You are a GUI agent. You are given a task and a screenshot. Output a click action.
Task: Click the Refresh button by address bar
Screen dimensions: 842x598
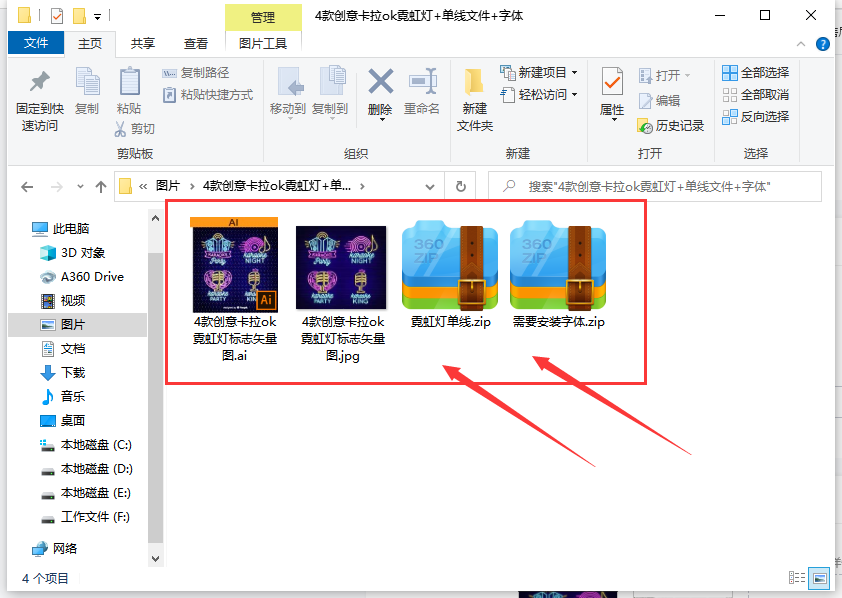coord(461,186)
